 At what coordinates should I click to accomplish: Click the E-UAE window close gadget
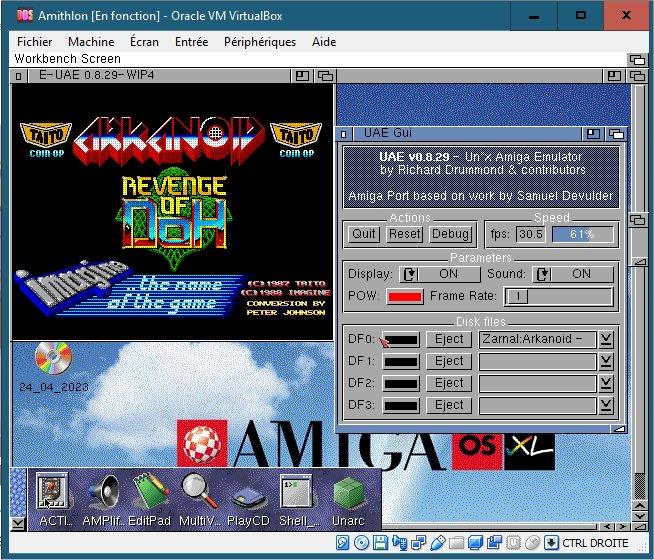(x=19, y=76)
